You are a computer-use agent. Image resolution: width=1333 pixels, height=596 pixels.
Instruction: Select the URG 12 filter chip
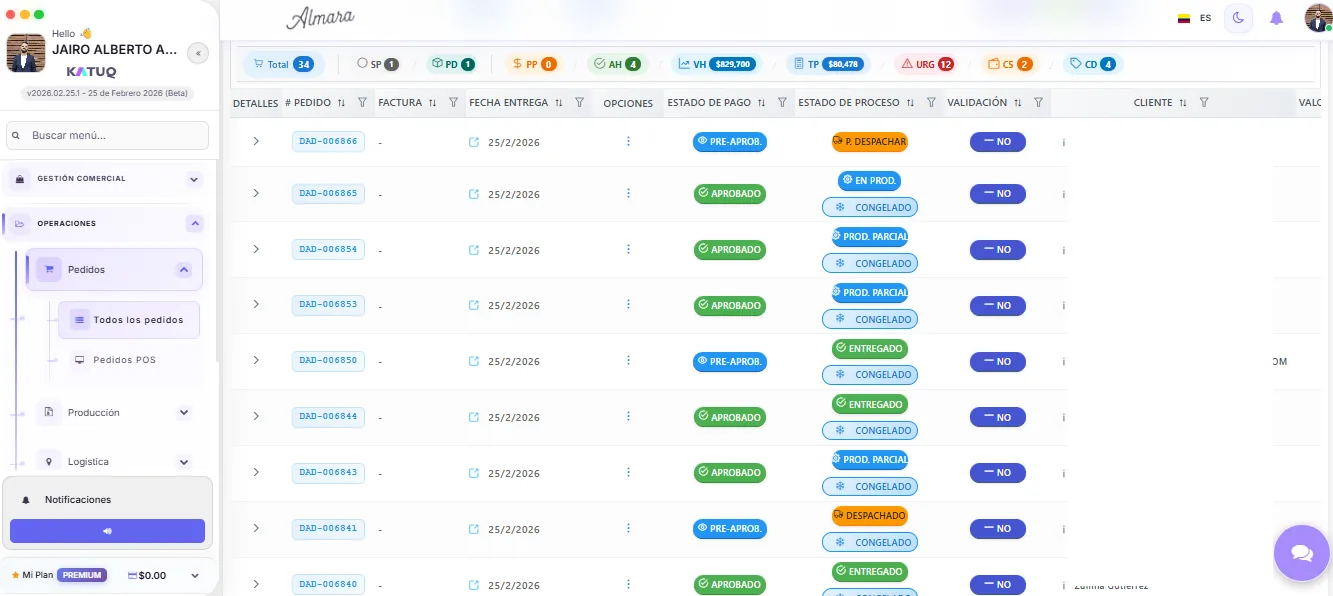(x=927, y=64)
